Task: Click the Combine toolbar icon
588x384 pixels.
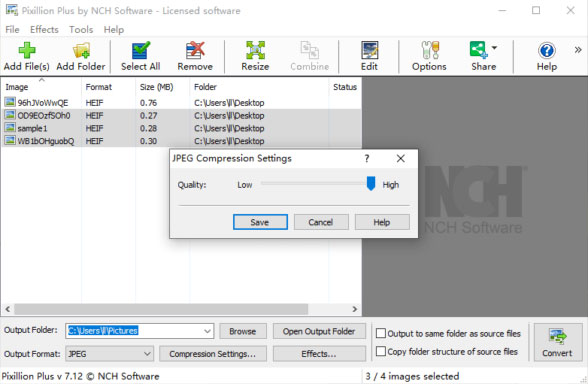Action: (310, 50)
